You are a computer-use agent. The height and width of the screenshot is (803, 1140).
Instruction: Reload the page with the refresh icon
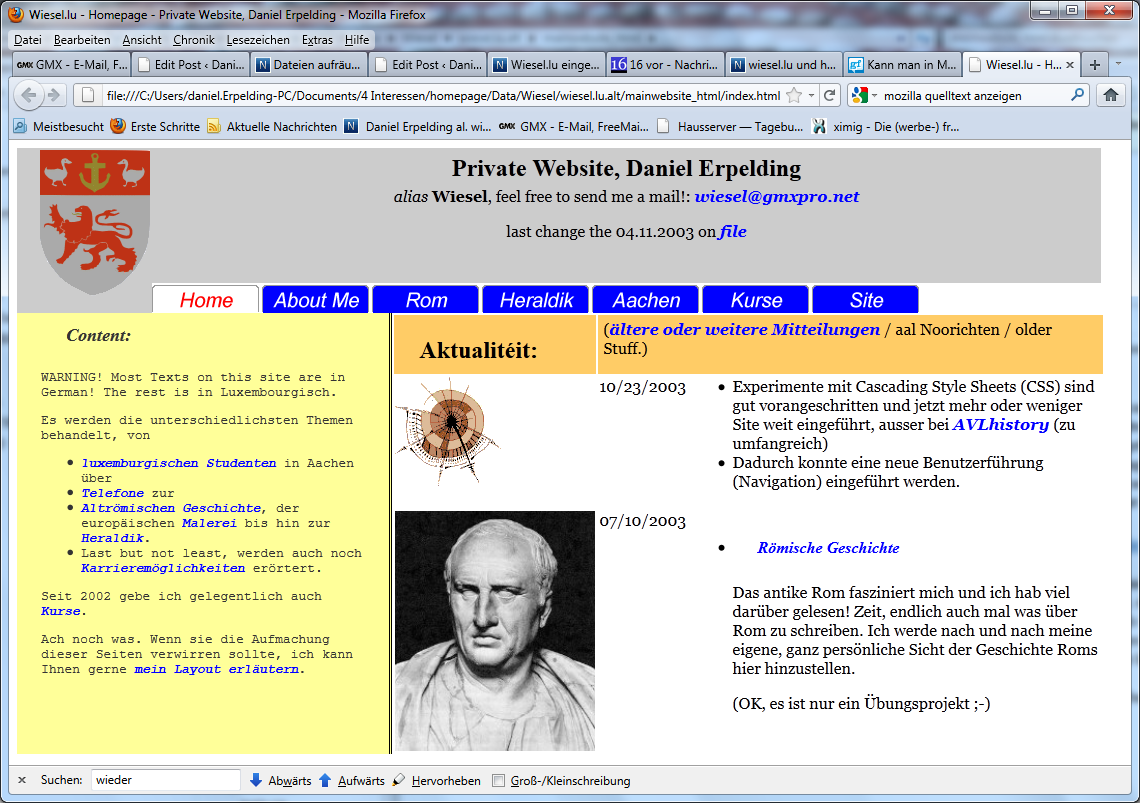[x=830, y=95]
